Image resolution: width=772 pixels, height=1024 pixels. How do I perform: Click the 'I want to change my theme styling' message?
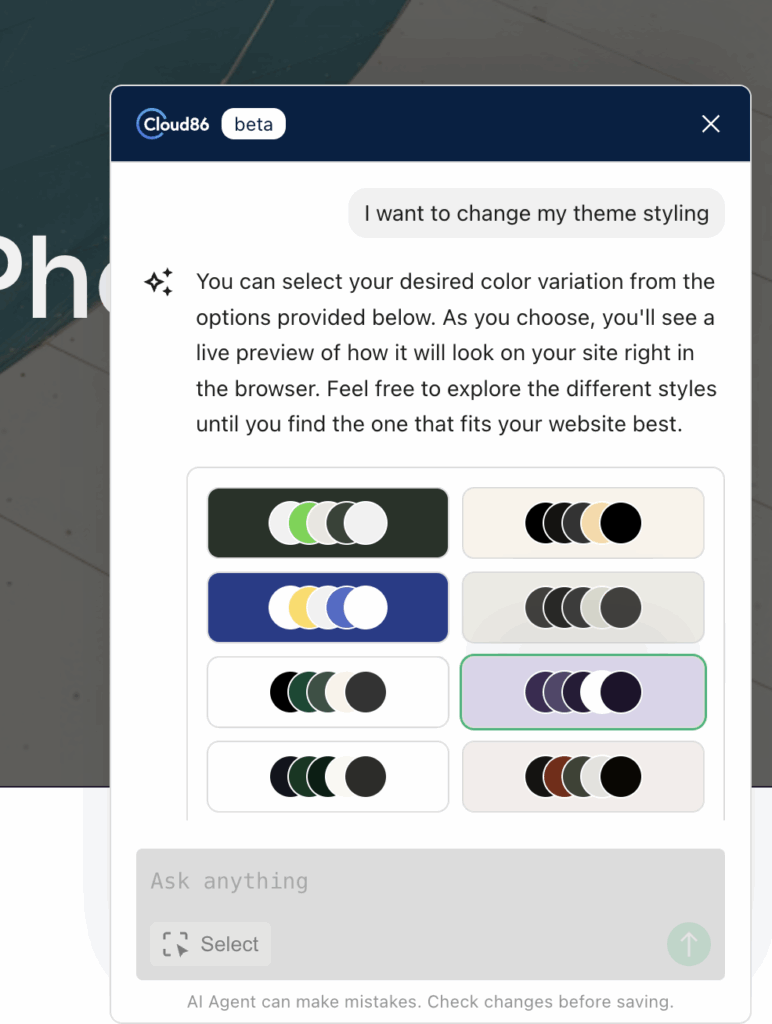coord(536,213)
